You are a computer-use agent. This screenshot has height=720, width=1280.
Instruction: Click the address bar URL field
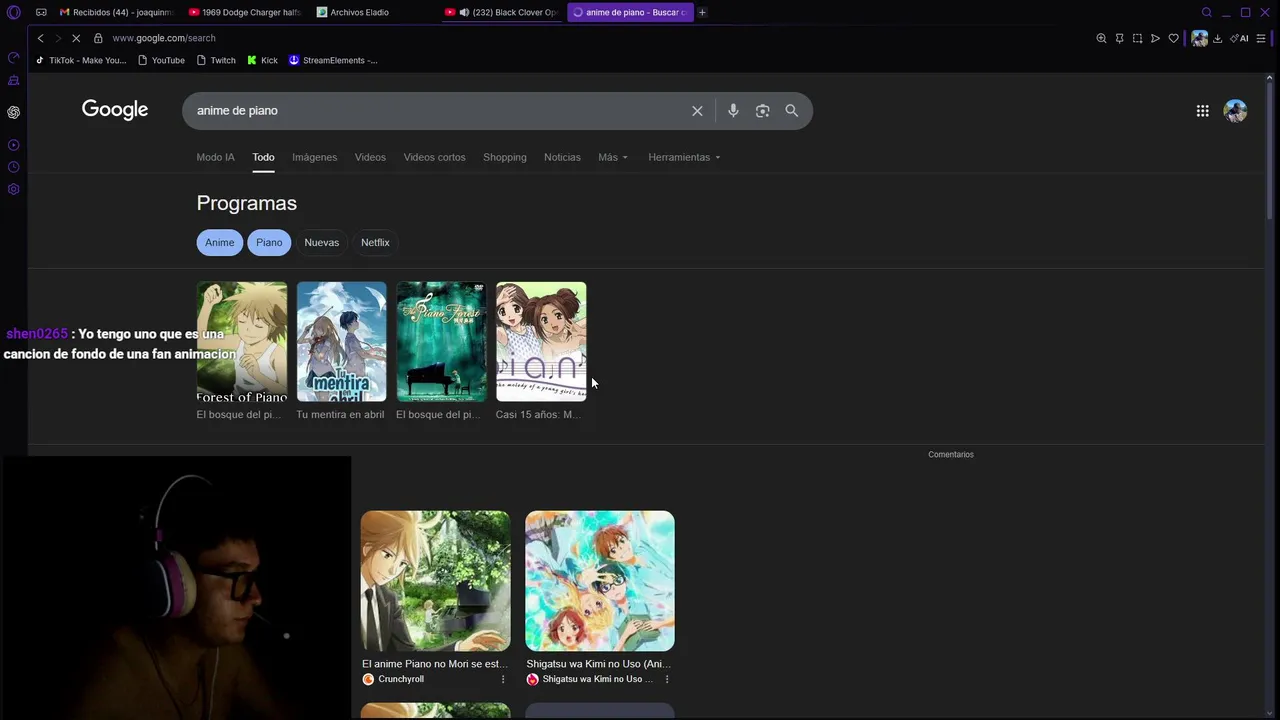[600, 38]
